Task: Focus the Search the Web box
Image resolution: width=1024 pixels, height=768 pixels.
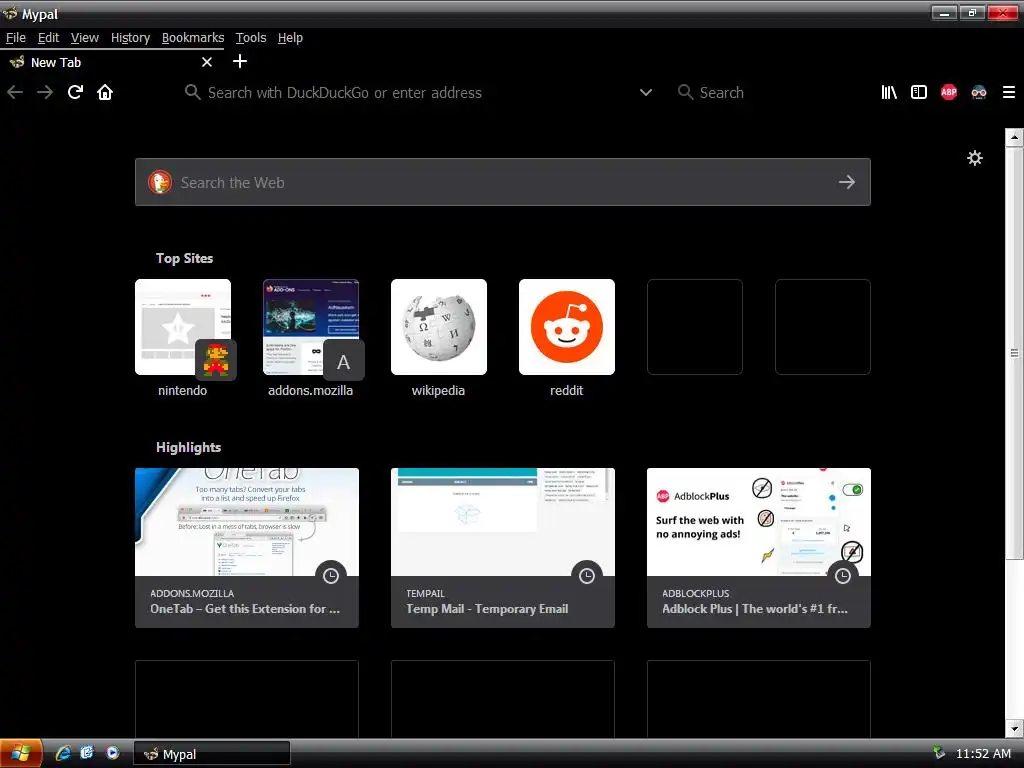Action: [503, 182]
